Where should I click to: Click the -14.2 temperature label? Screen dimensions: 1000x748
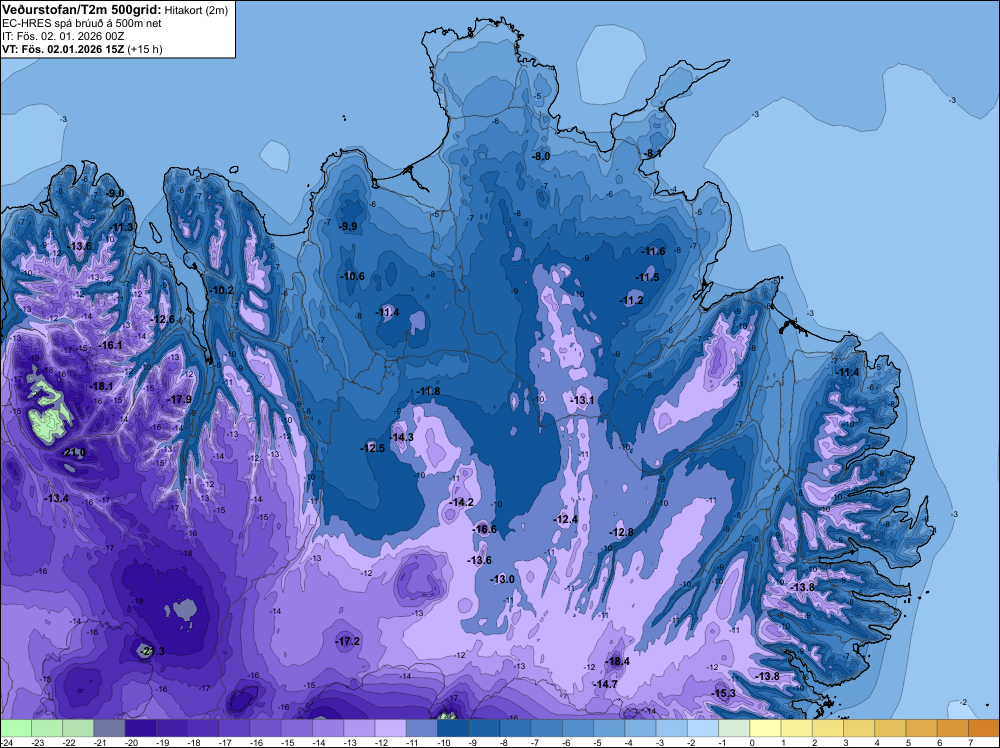pos(462,502)
